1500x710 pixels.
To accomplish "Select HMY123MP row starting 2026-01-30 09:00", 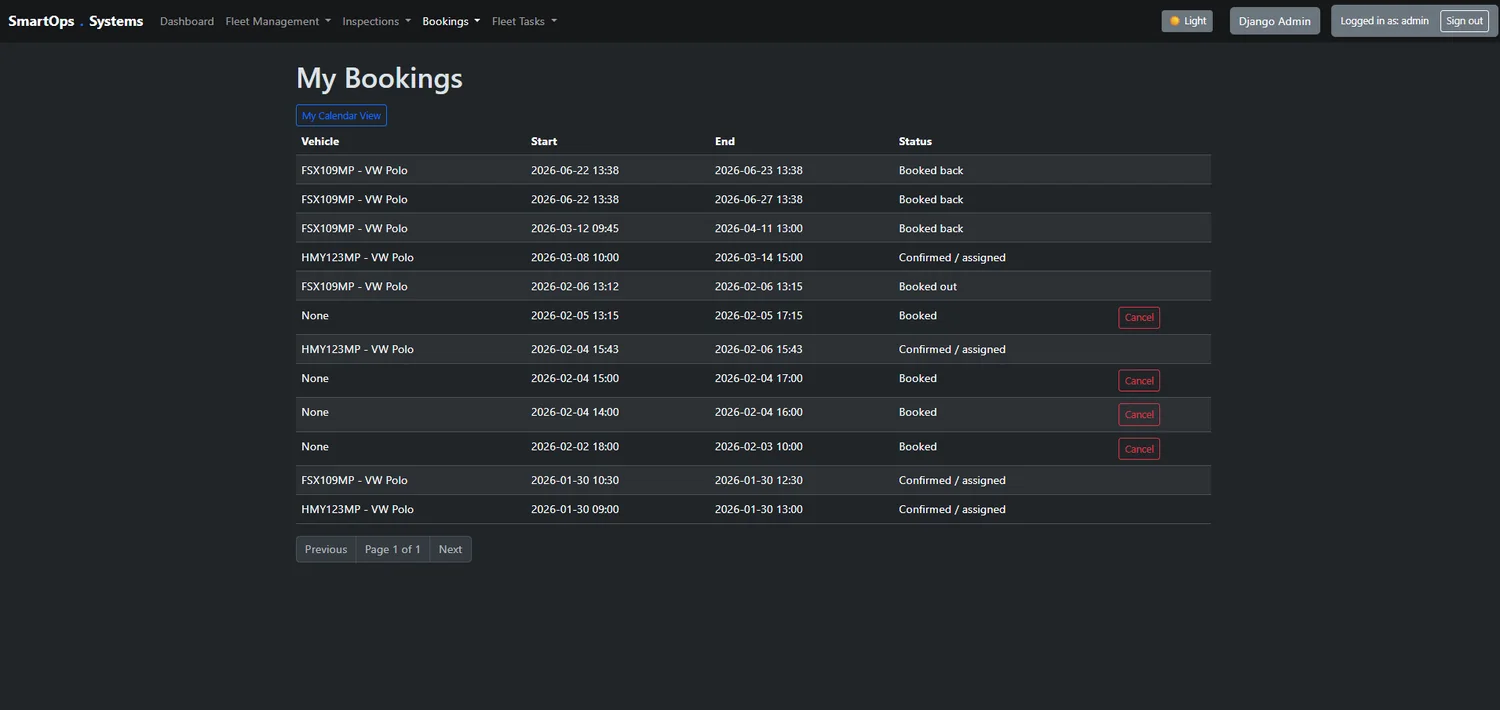I will [x=753, y=509].
